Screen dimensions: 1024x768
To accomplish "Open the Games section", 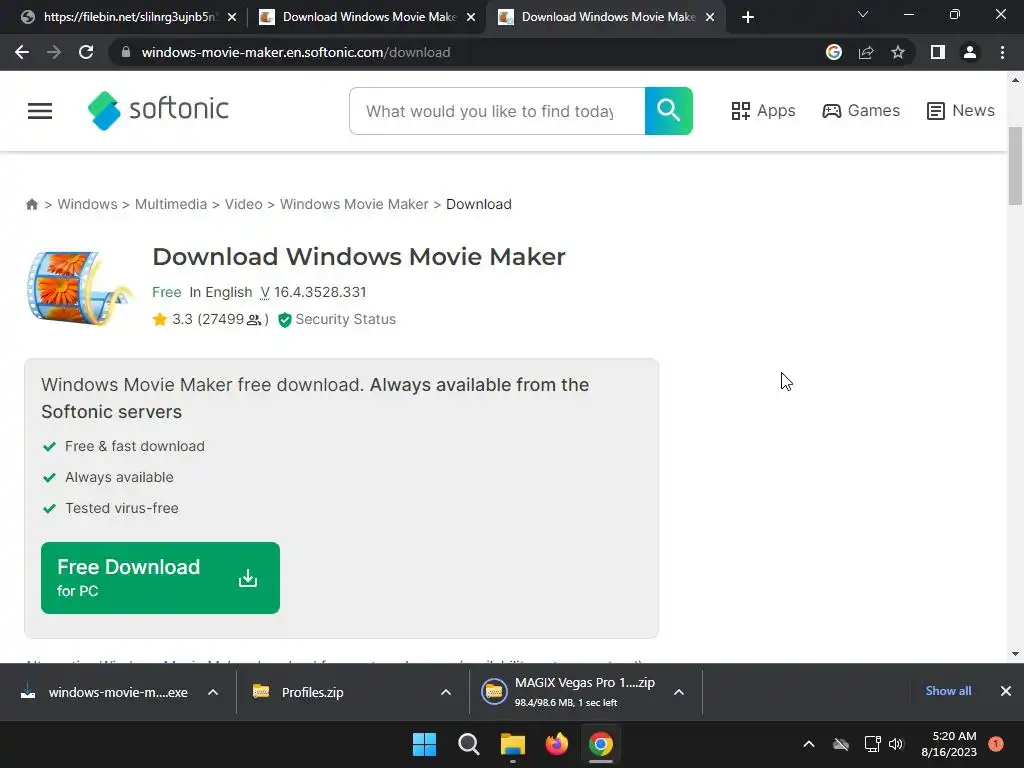I will [861, 111].
